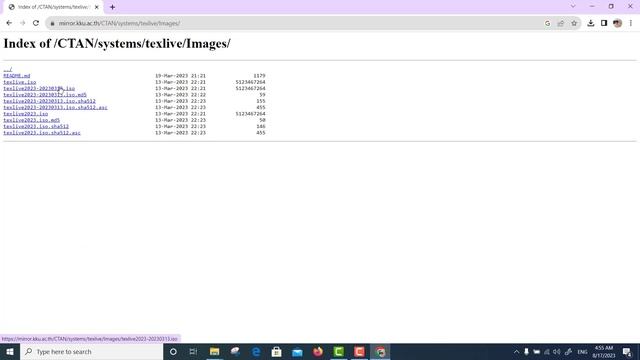
Task: Download texlive2023-20230313.iso link
Action: [39, 88]
